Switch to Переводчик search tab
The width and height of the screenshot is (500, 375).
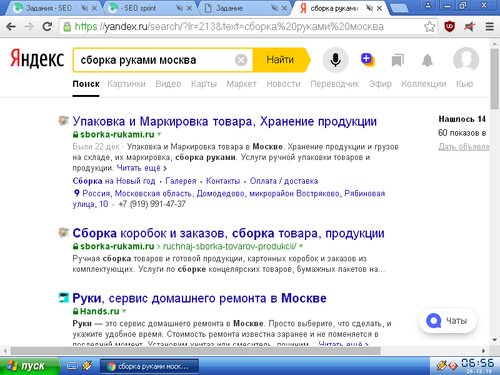[x=335, y=84]
